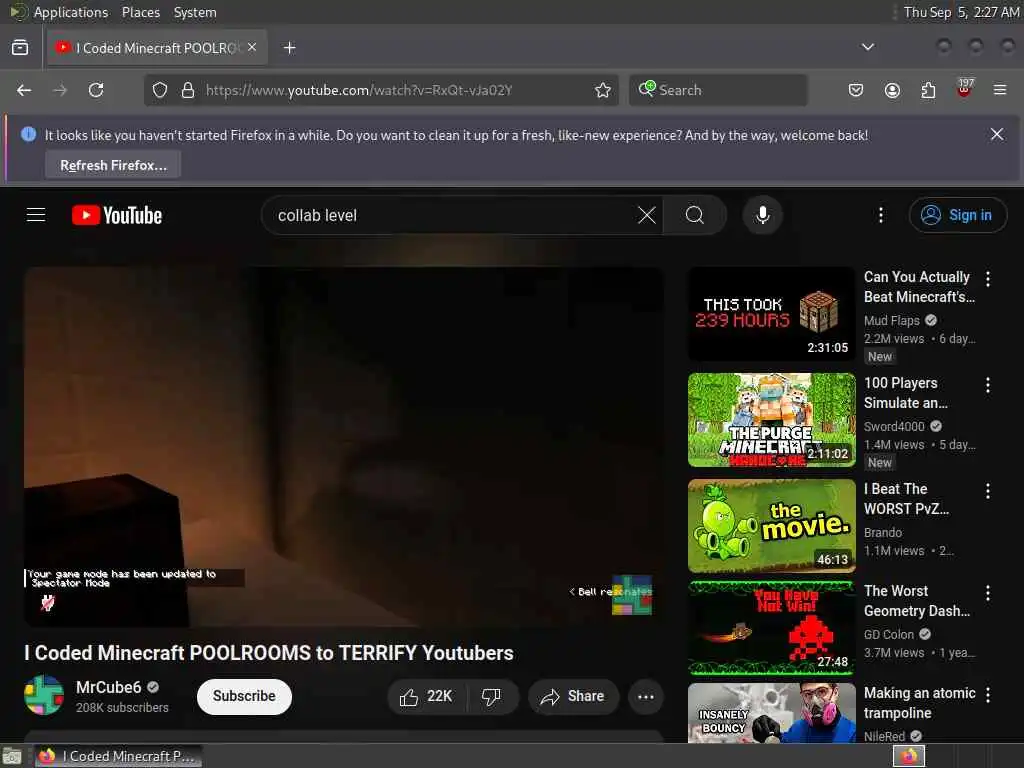1024x768 pixels.
Task: Open You Have Not Win thumbnail
Action: pos(771,628)
